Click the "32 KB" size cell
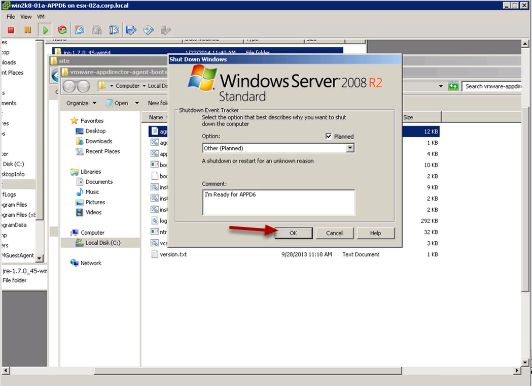 (431, 232)
